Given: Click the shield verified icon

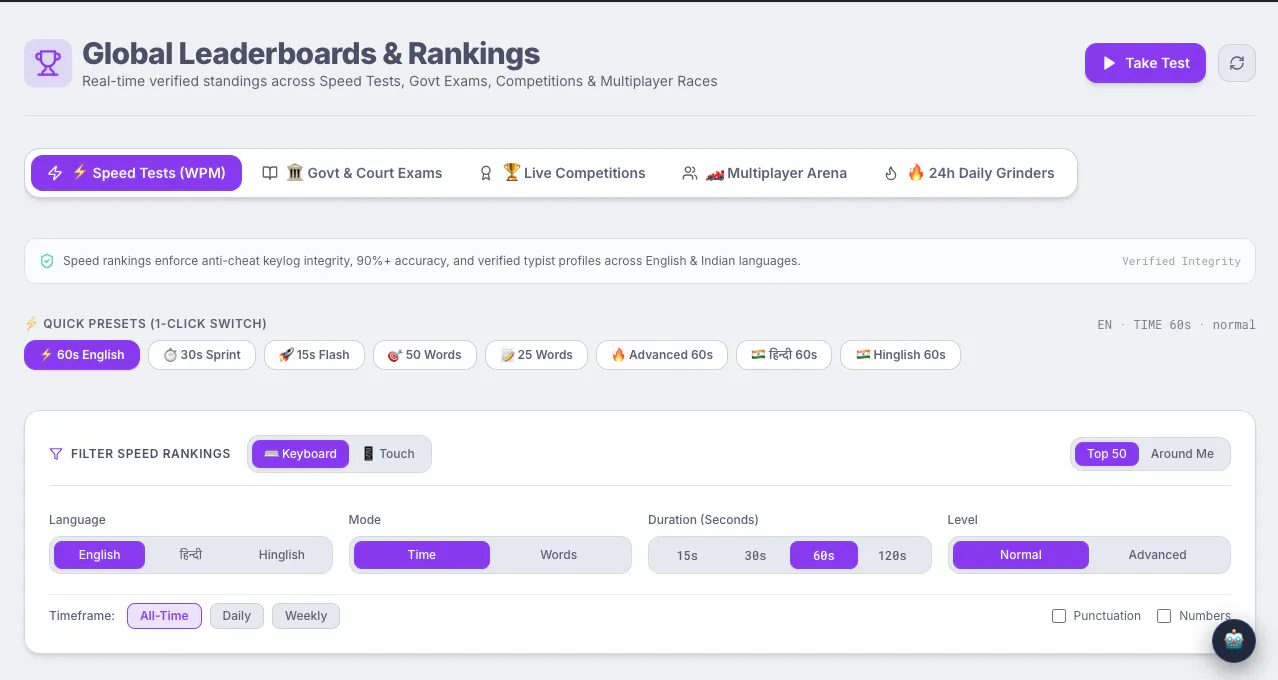Looking at the screenshot, I should point(47,261).
